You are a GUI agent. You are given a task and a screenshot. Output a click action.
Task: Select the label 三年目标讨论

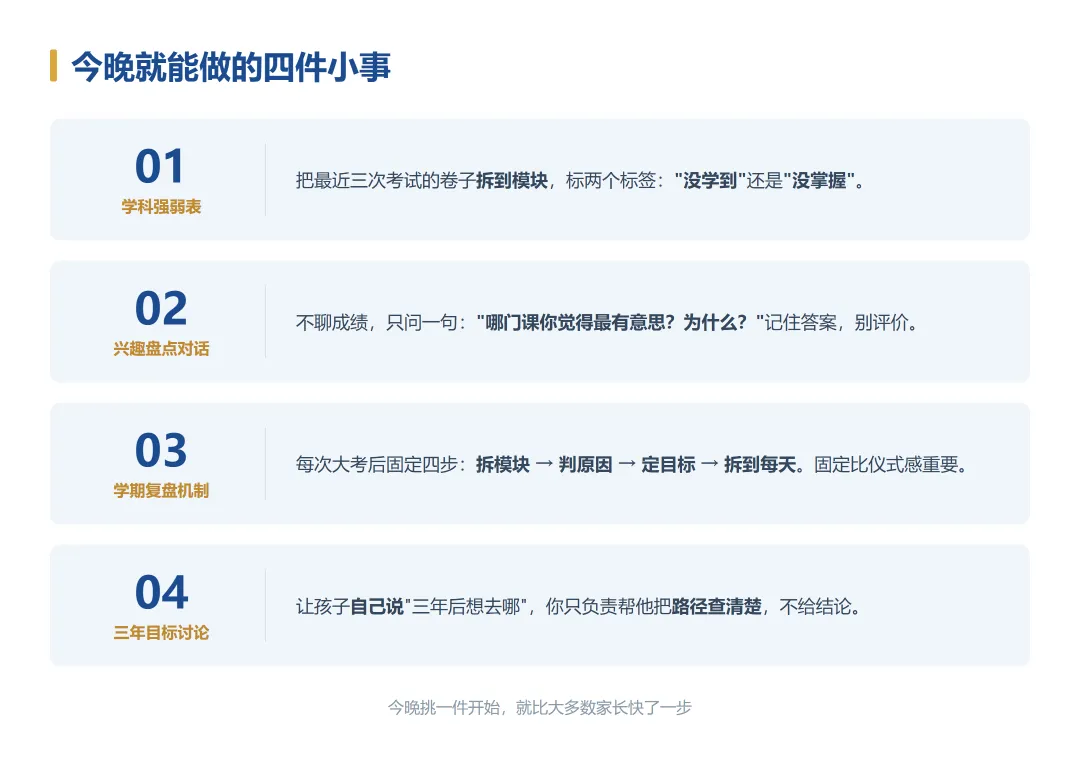click(x=161, y=633)
